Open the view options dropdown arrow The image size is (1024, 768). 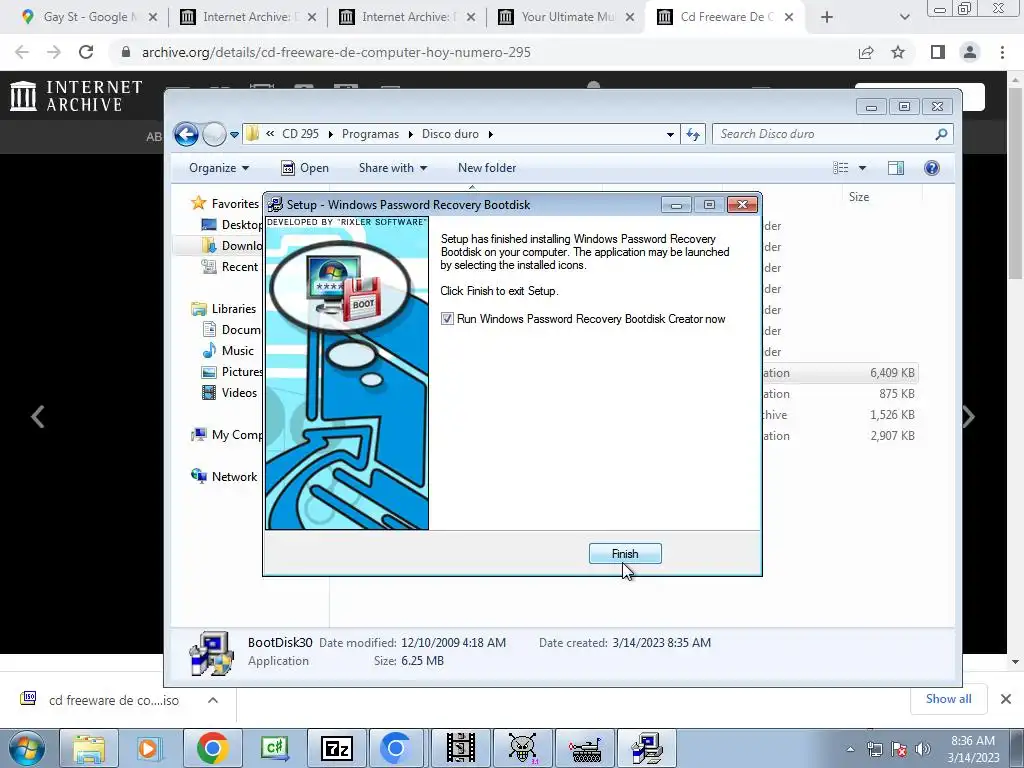point(862,168)
